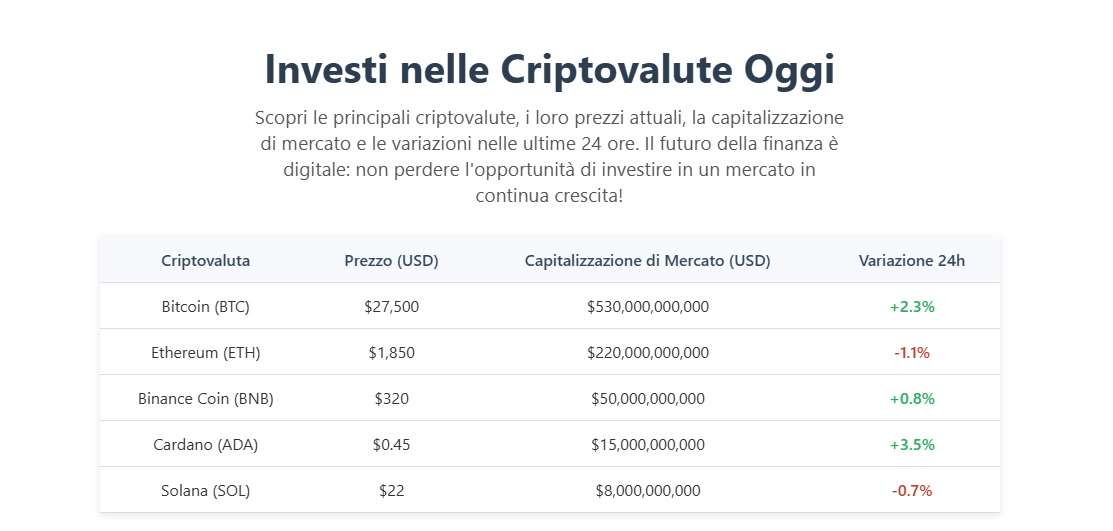Click the Ethereum (ETH) cell

pos(206,353)
